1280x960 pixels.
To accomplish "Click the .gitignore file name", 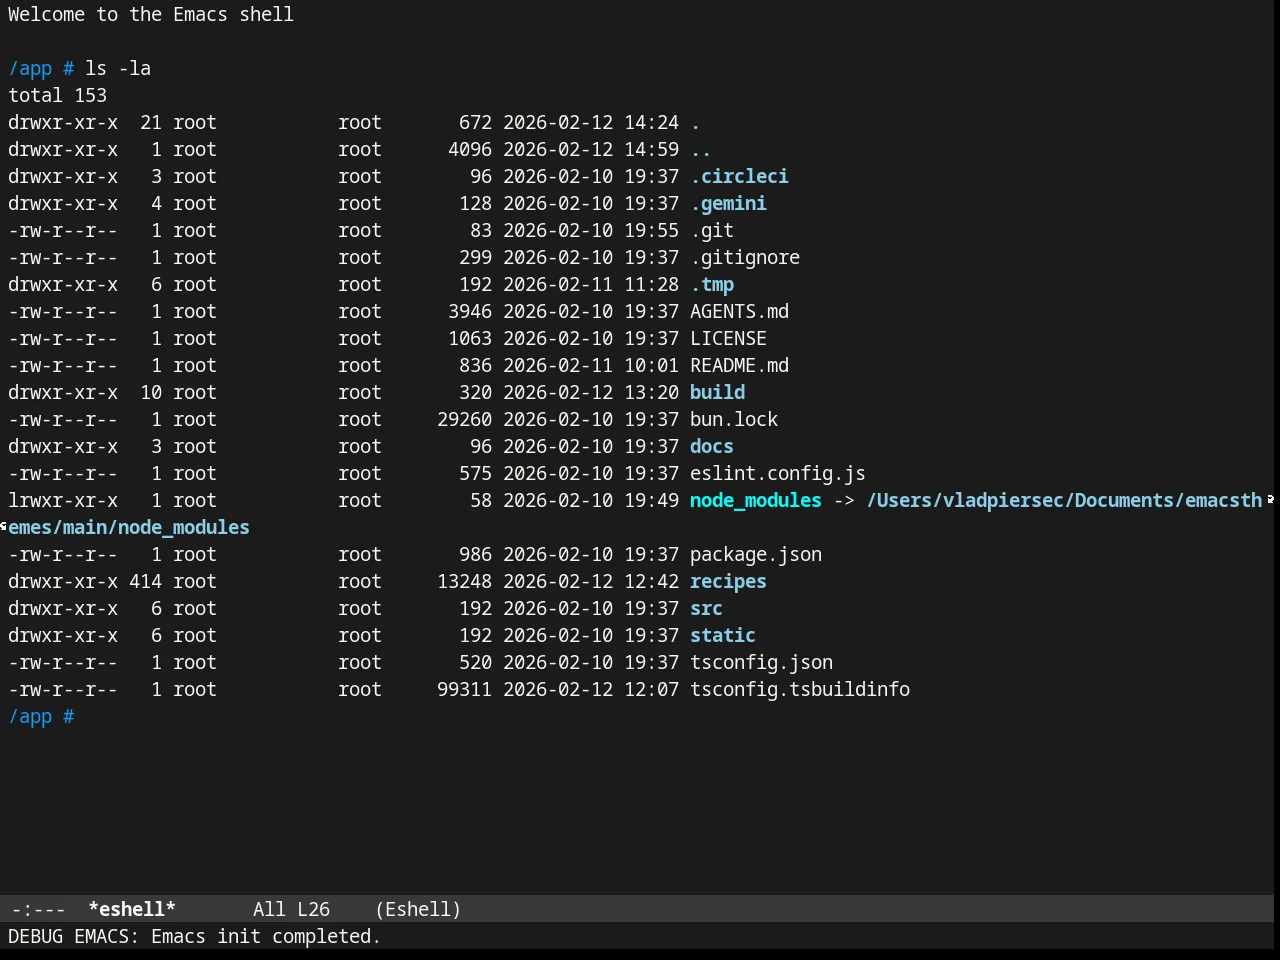I will pyautogui.click(x=745, y=257).
